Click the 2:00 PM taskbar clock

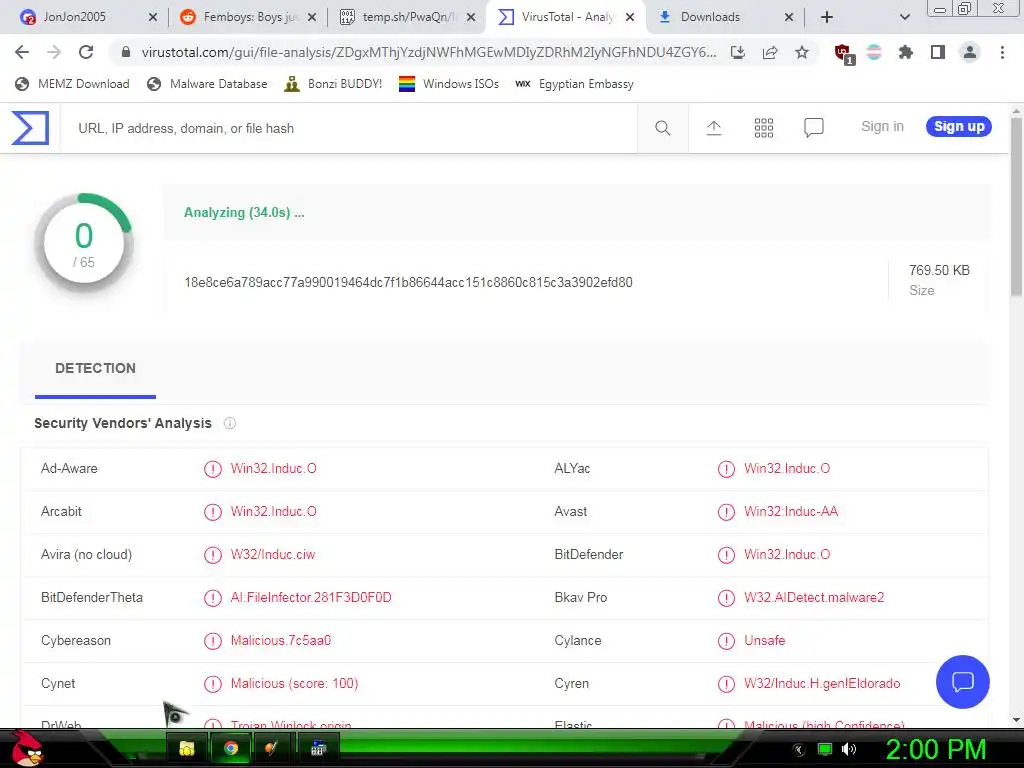[935, 749]
